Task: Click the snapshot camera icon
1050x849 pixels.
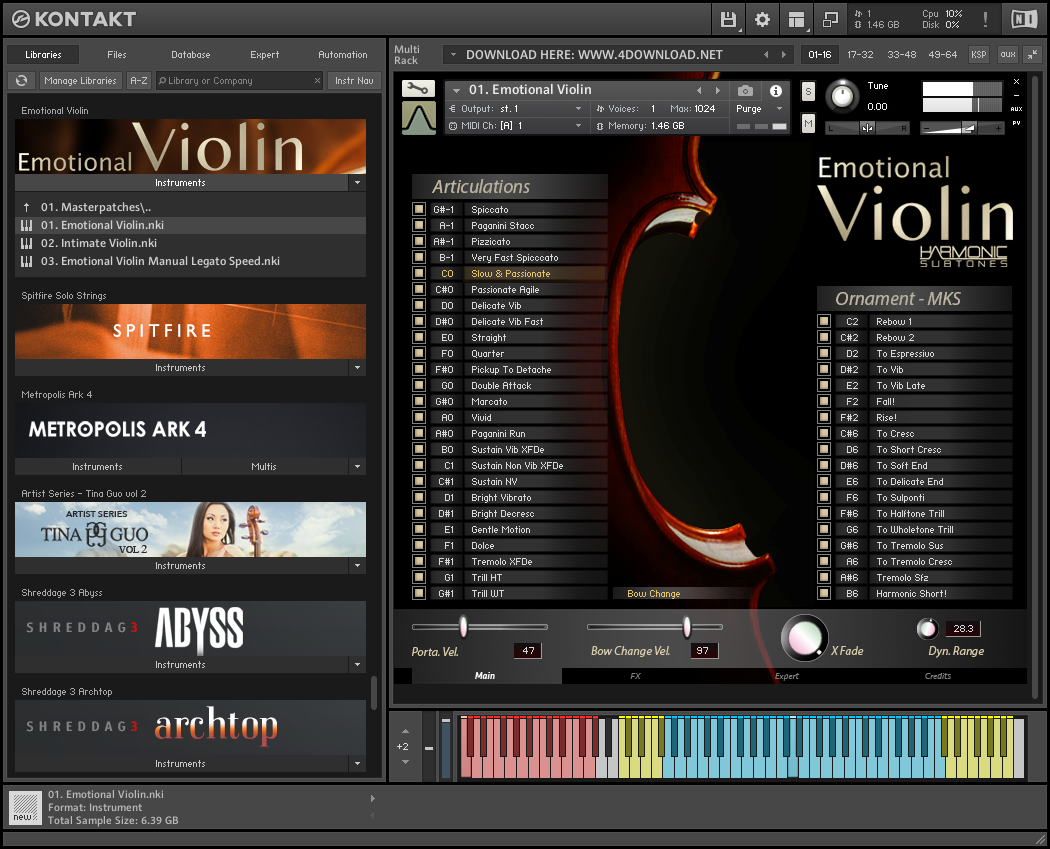Action: pyautogui.click(x=745, y=90)
